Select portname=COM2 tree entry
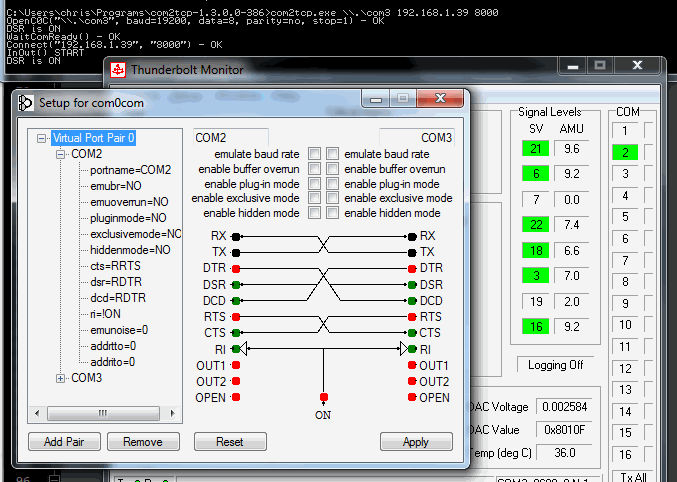The image size is (677, 482). (130, 170)
